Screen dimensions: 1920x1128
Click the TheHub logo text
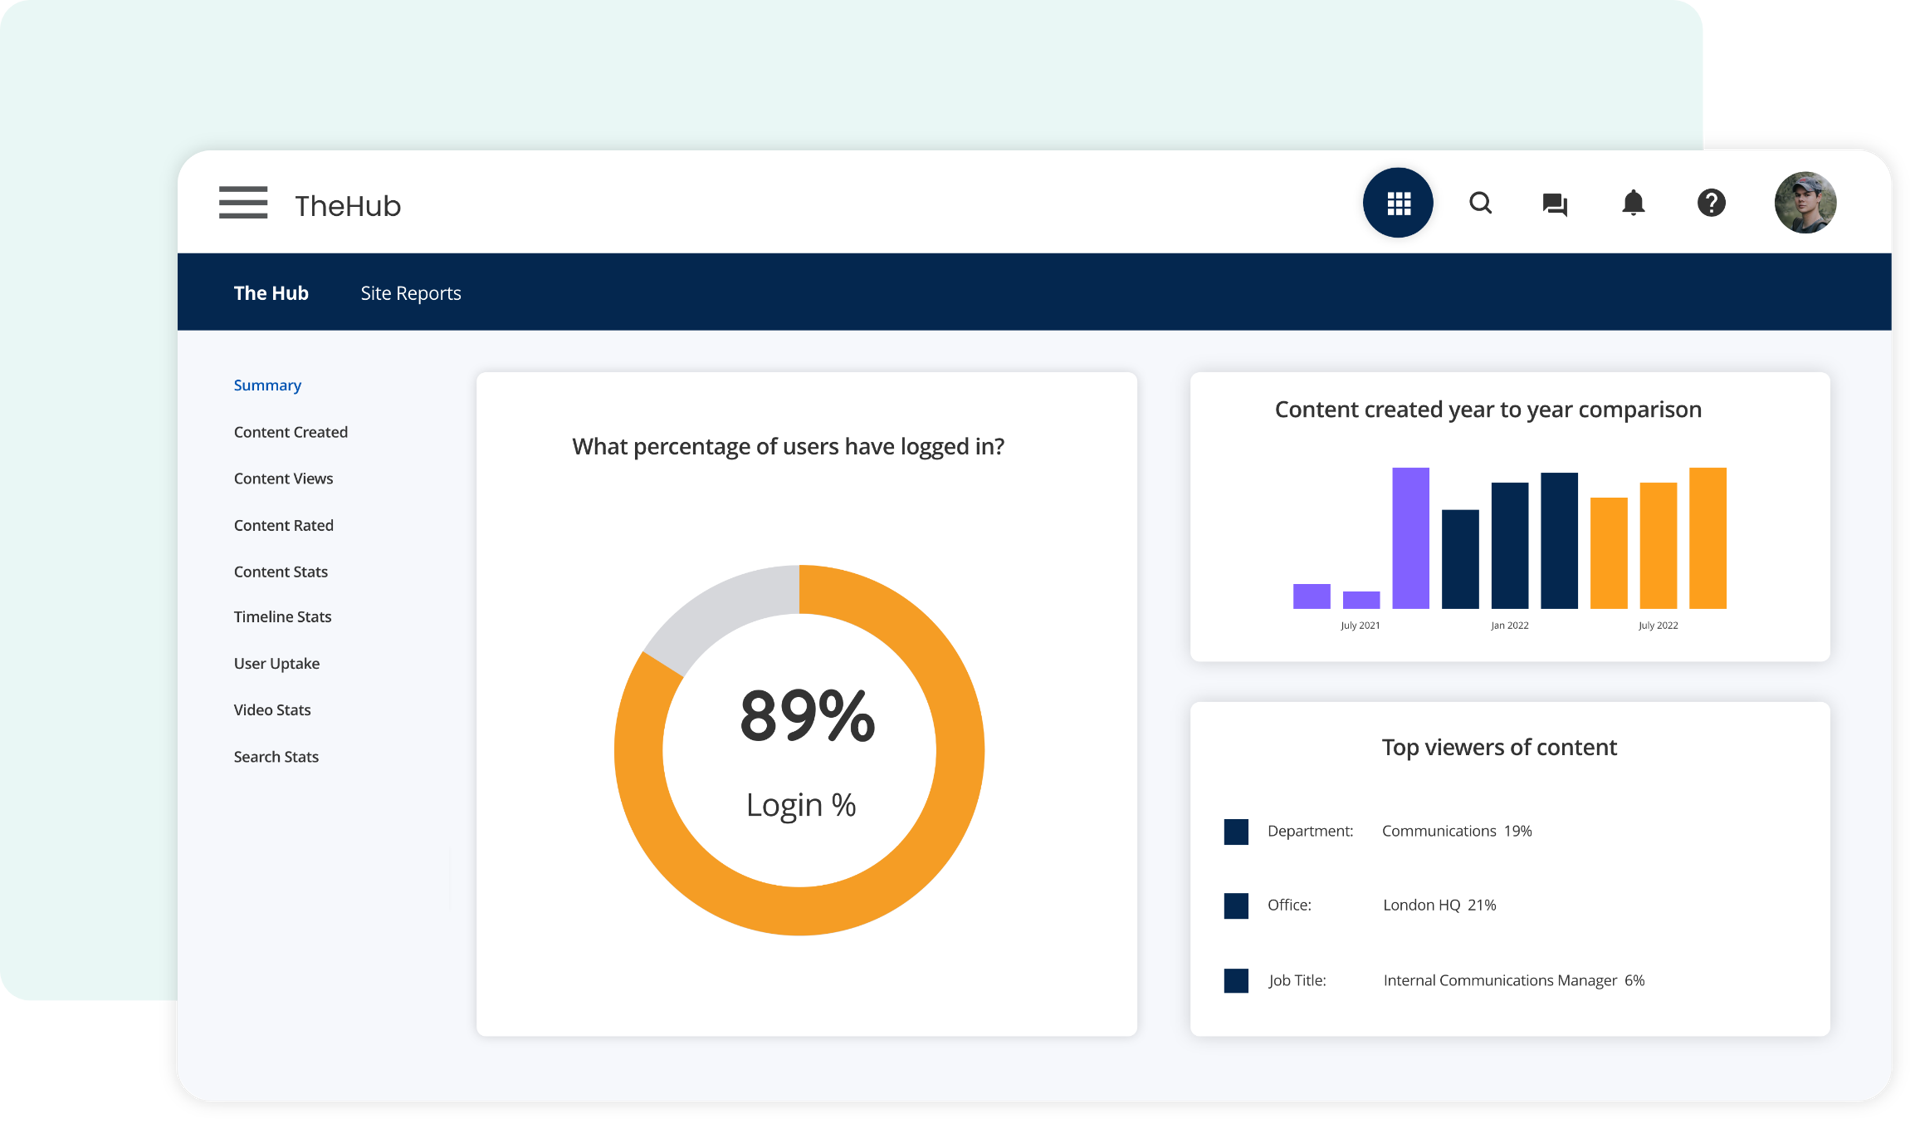click(348, 205)
